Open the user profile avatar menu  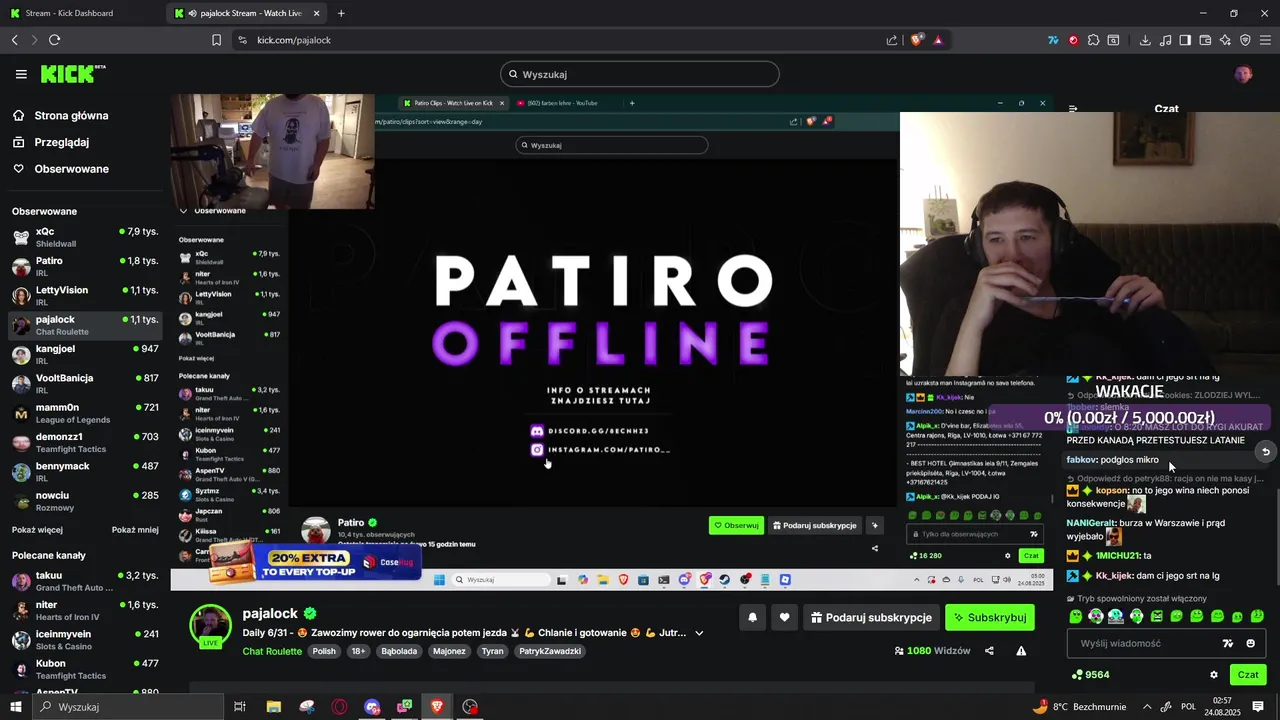(1243, 74)
